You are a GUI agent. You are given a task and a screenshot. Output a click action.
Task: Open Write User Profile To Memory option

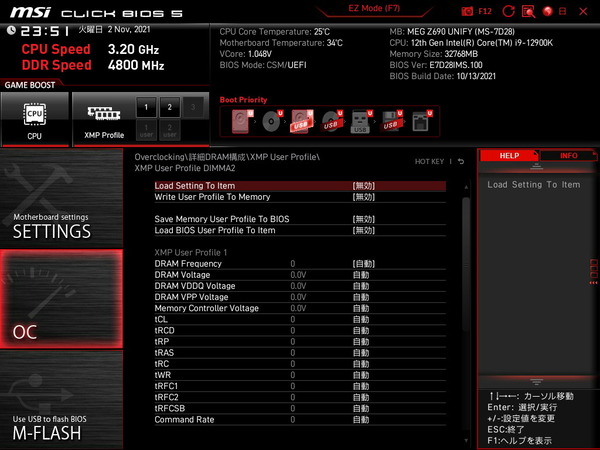click(300, 197)
